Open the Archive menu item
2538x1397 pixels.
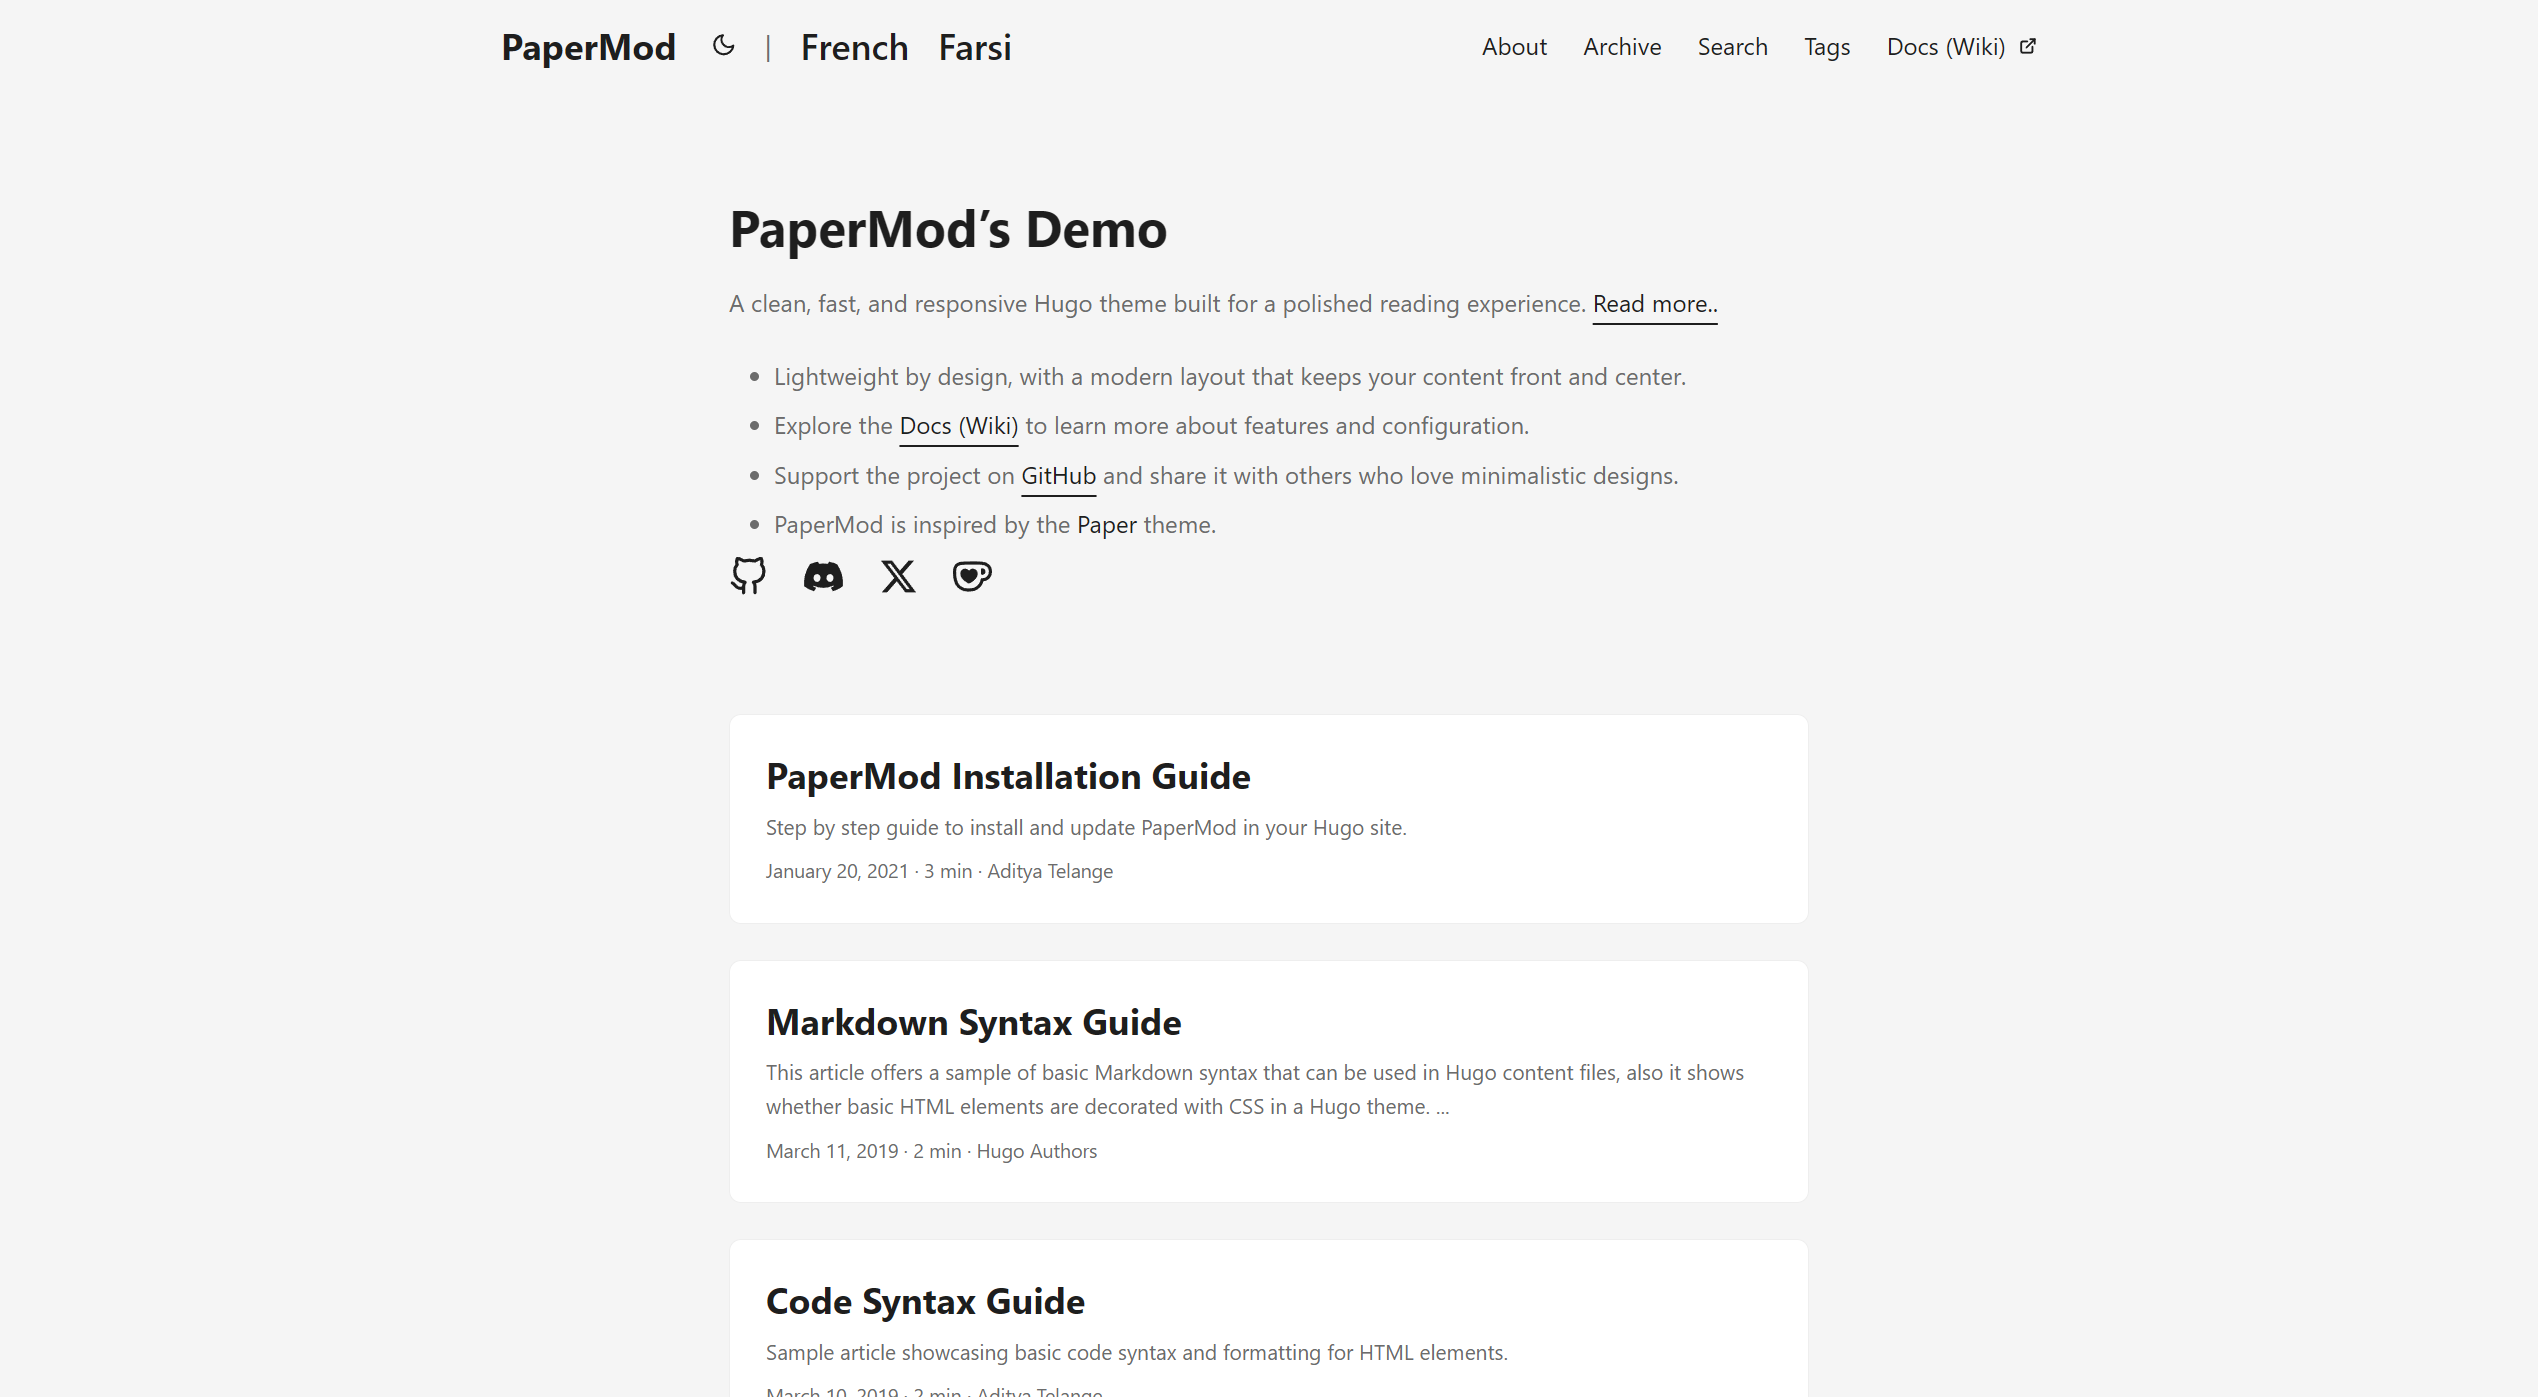click(x=1622, y=47)
